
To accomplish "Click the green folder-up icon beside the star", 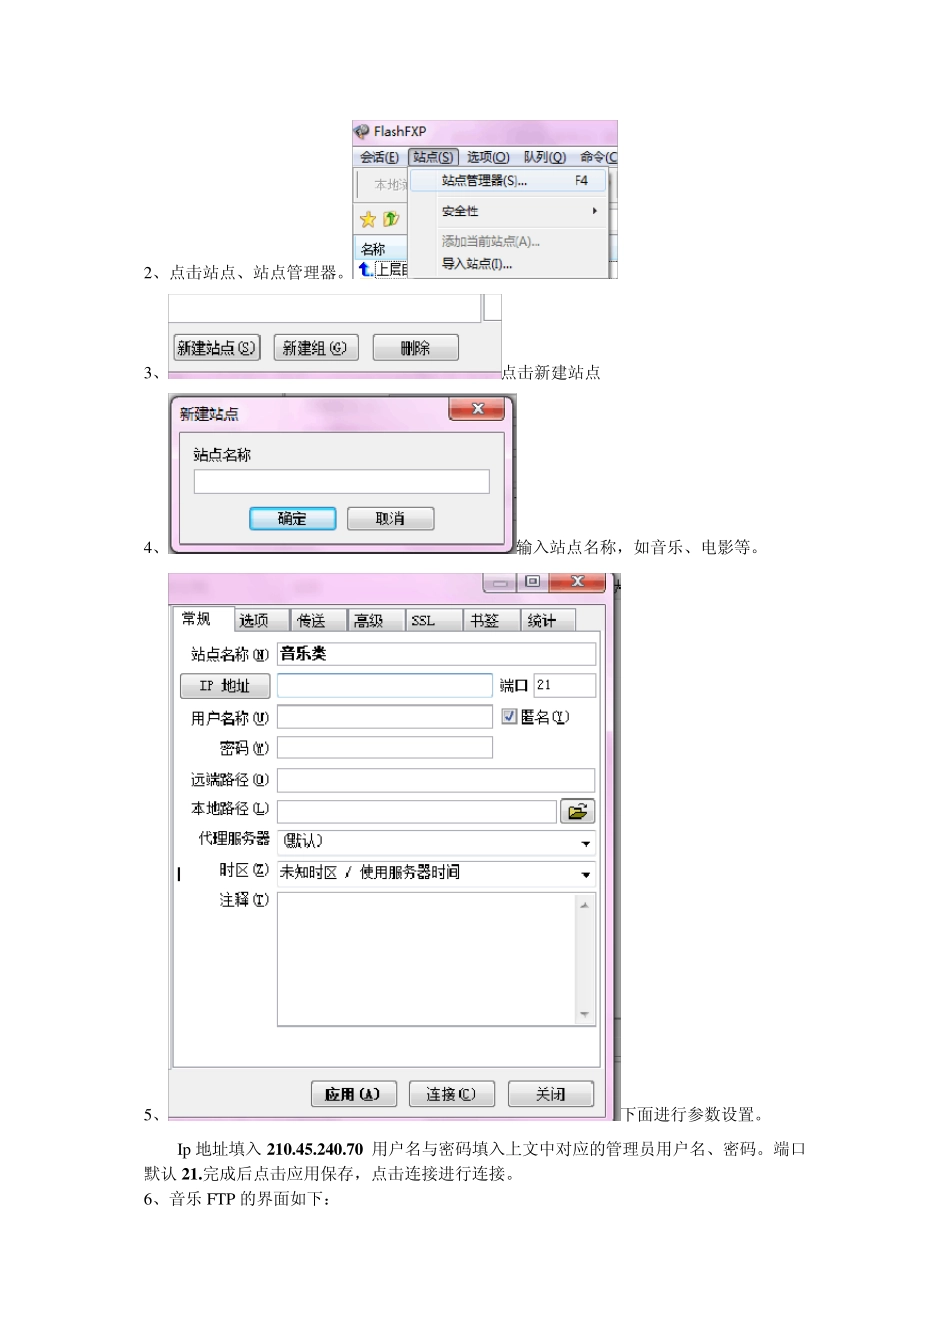I will click(391, 219).
